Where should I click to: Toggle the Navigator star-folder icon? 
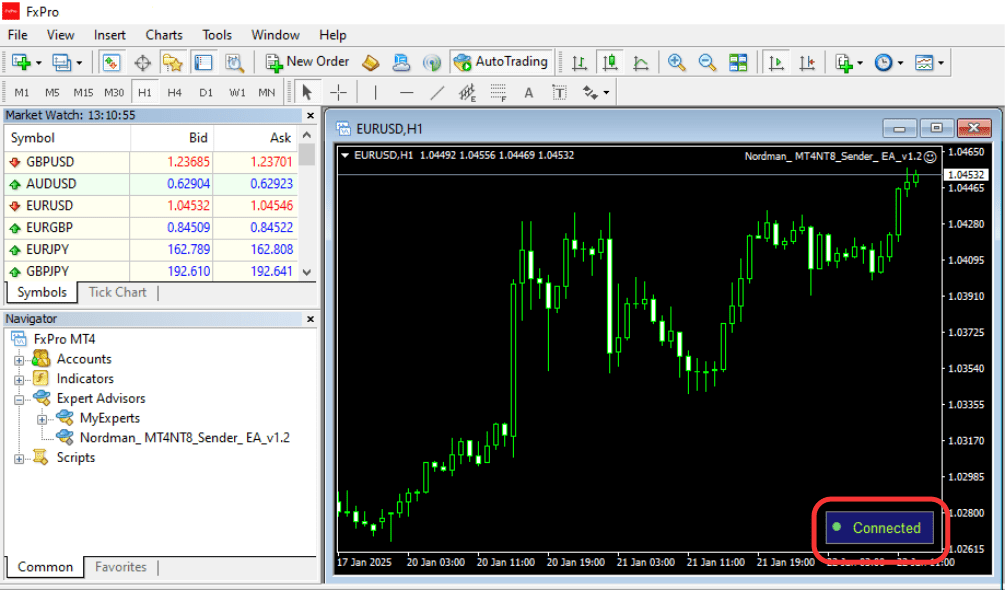tap(172, 62)
